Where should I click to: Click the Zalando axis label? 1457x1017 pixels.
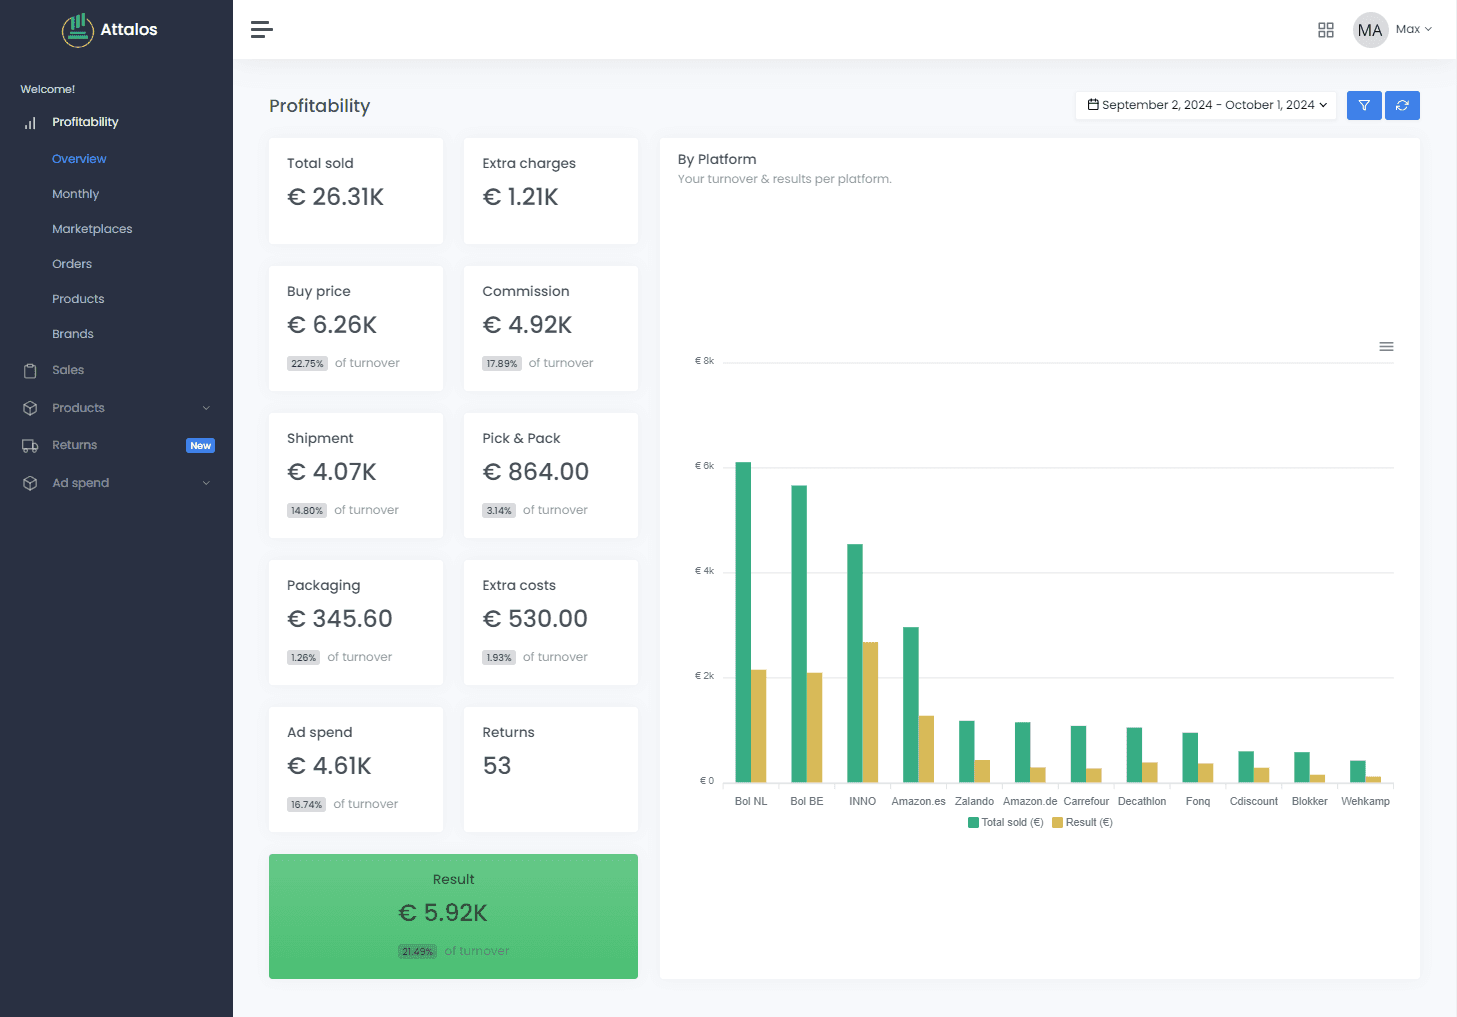point(974,801)
